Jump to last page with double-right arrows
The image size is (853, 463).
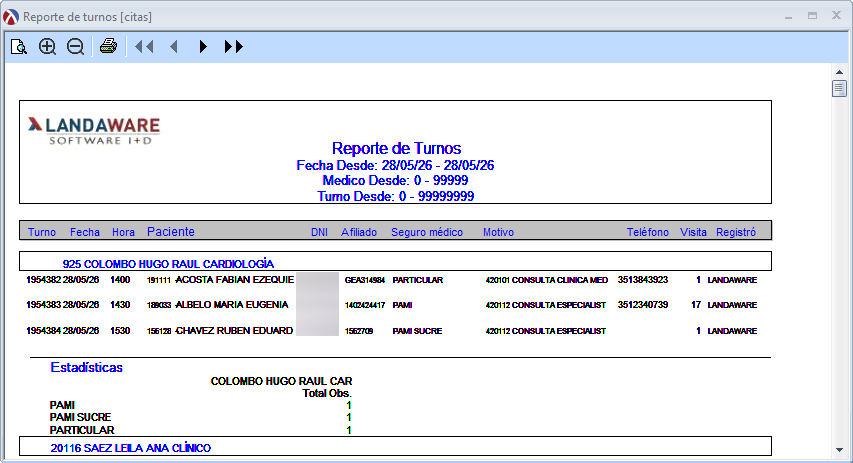point(233,47)
